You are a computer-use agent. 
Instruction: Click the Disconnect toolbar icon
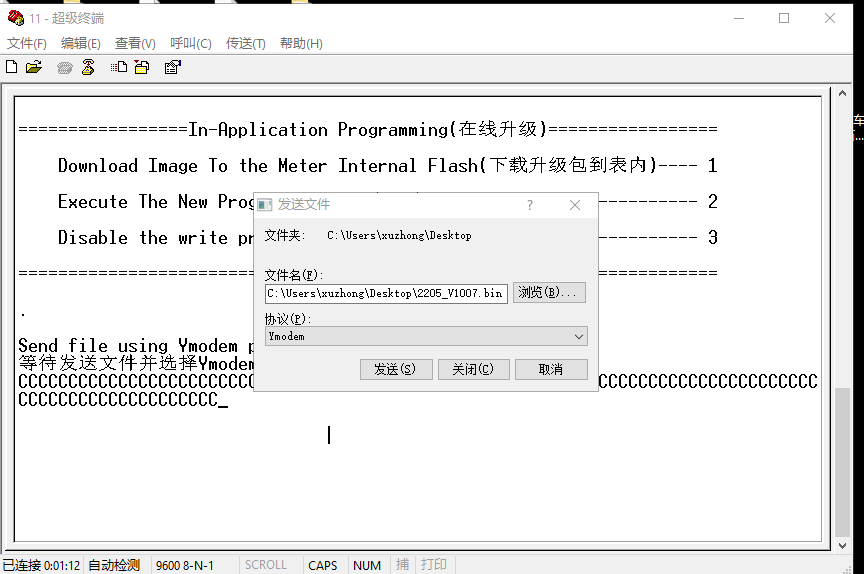coord(88,67)
